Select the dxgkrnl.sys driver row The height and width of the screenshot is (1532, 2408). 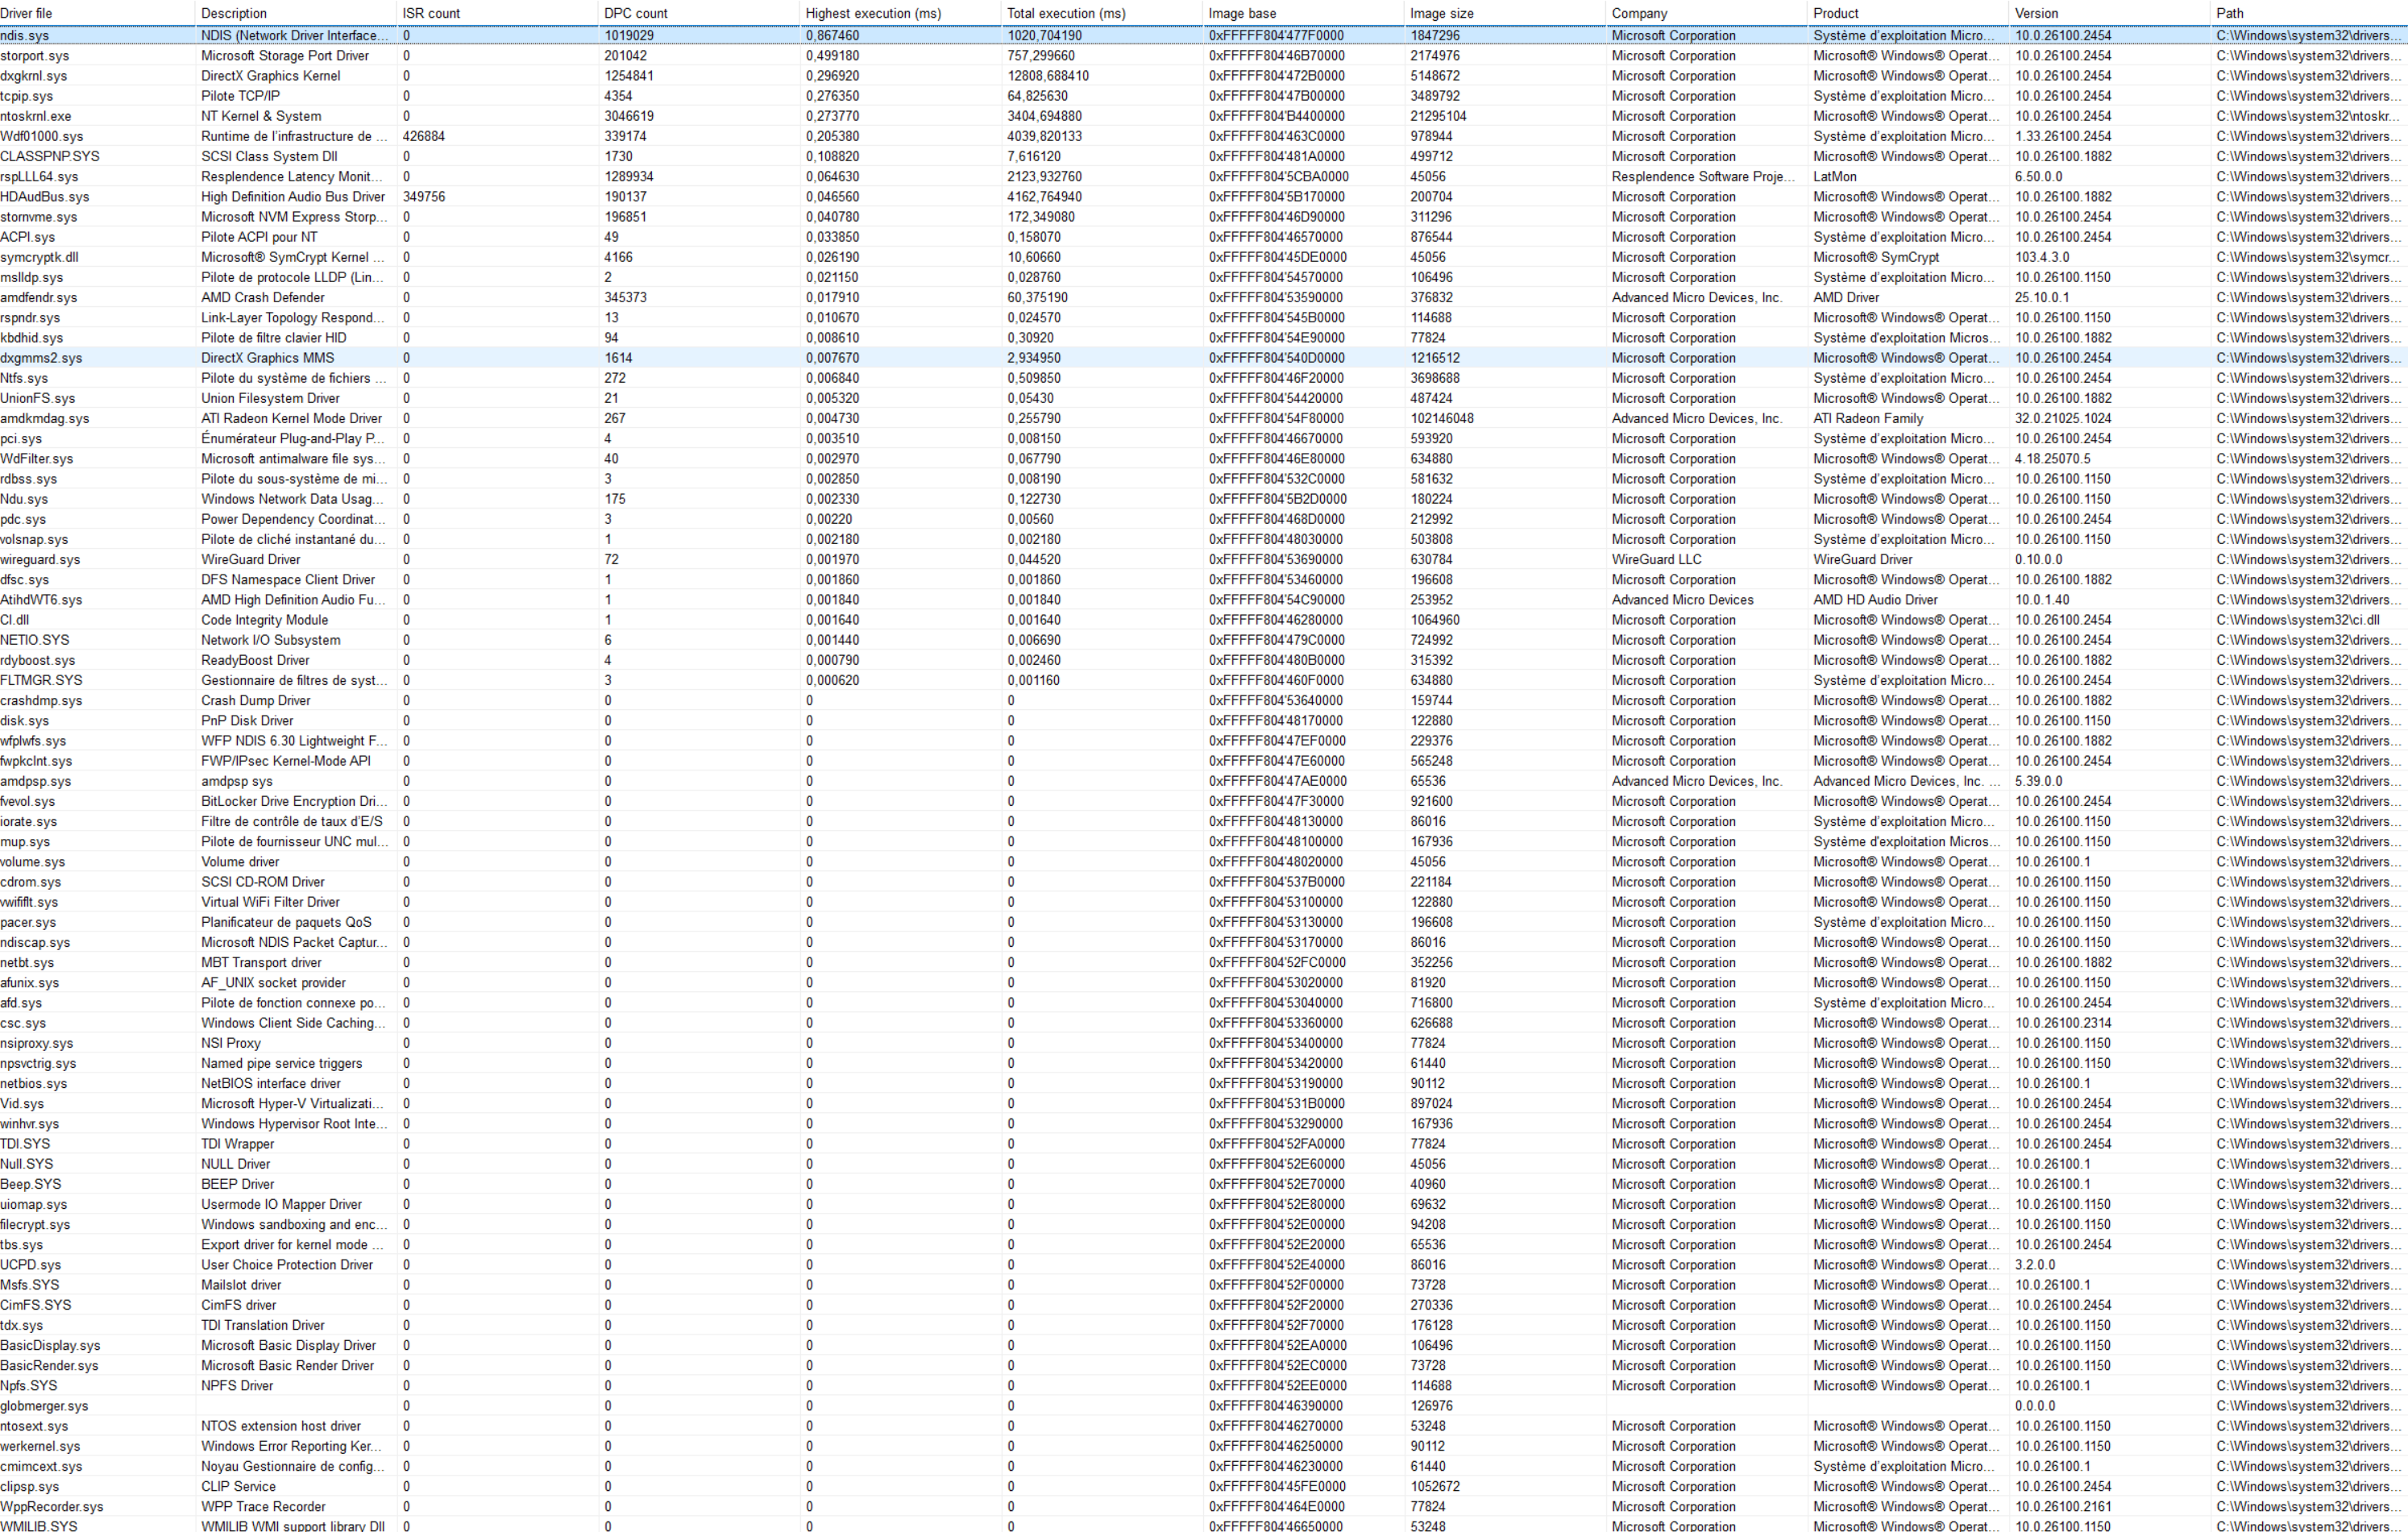click(x=34, y=76)
